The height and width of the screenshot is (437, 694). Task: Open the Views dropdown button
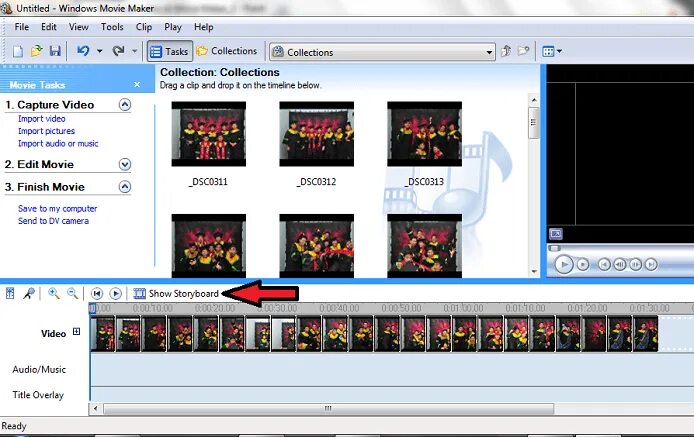tap(552, 51)
